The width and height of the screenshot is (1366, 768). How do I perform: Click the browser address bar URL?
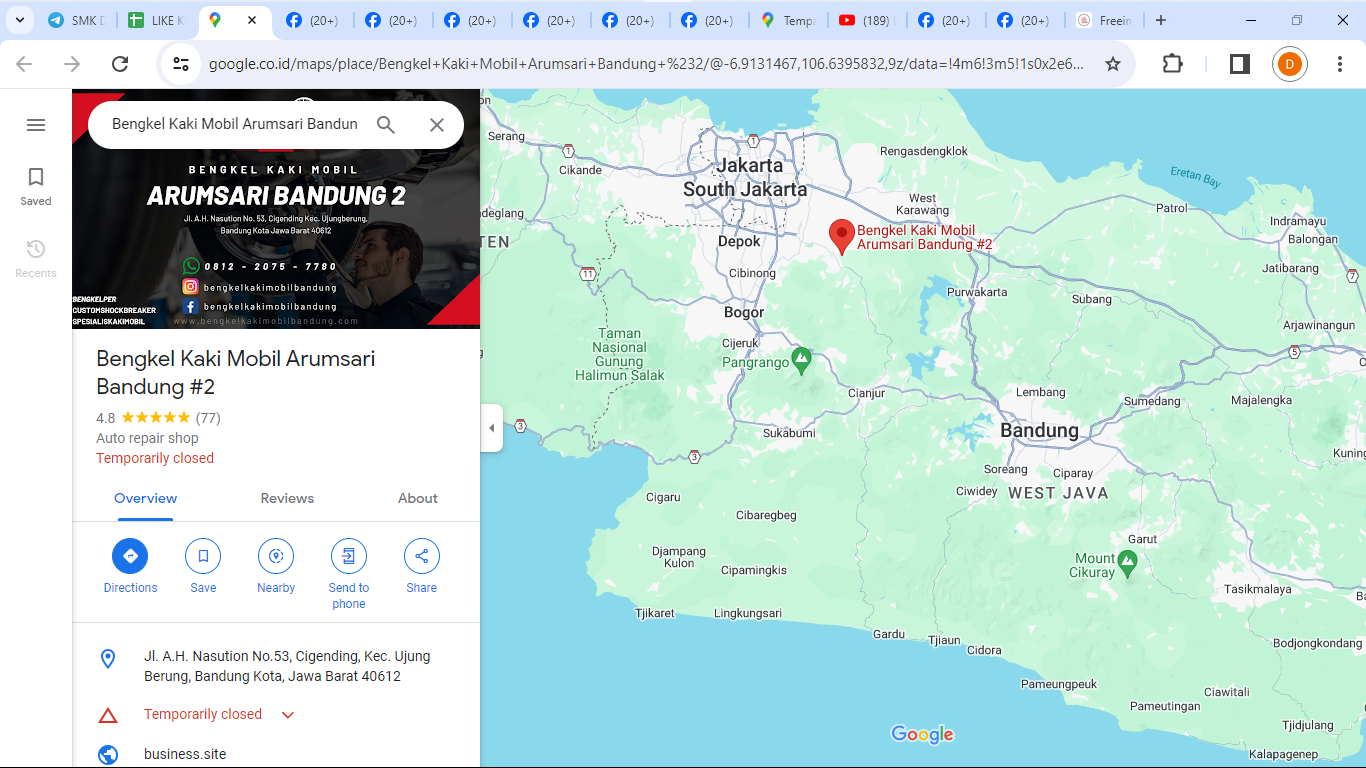pos(646,64)
